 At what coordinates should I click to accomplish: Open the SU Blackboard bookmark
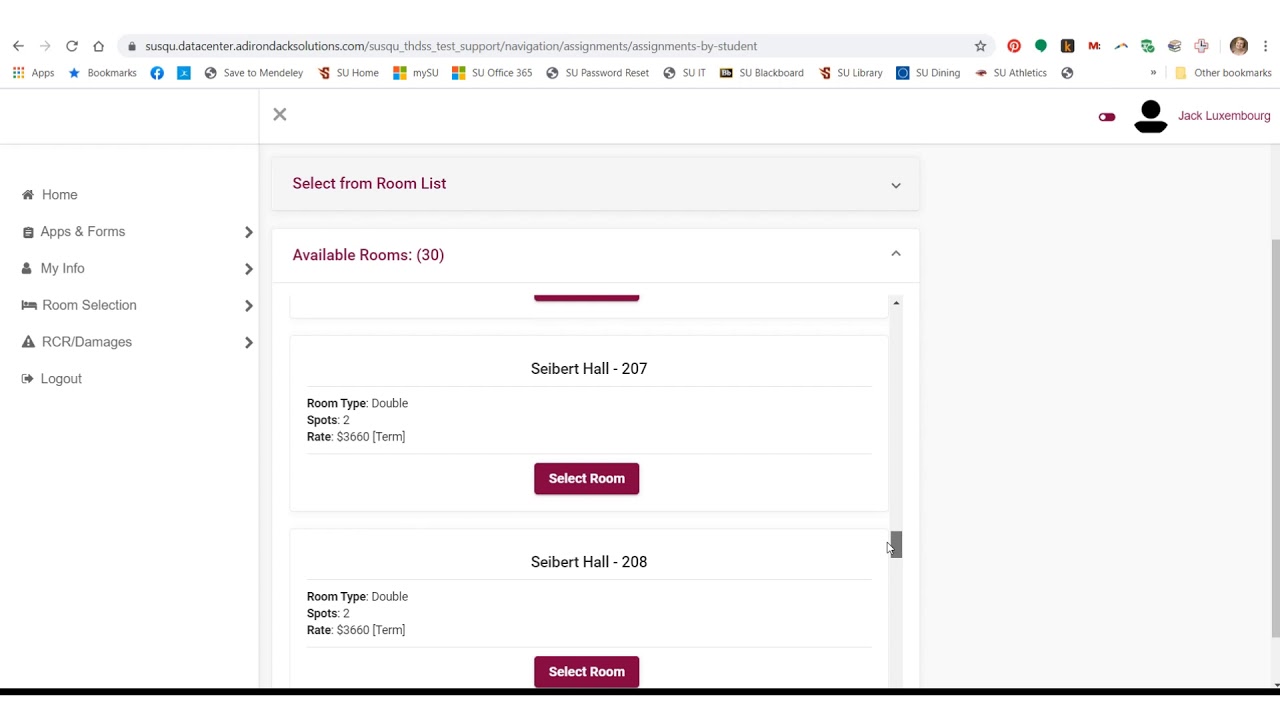[x=762, y=73]
